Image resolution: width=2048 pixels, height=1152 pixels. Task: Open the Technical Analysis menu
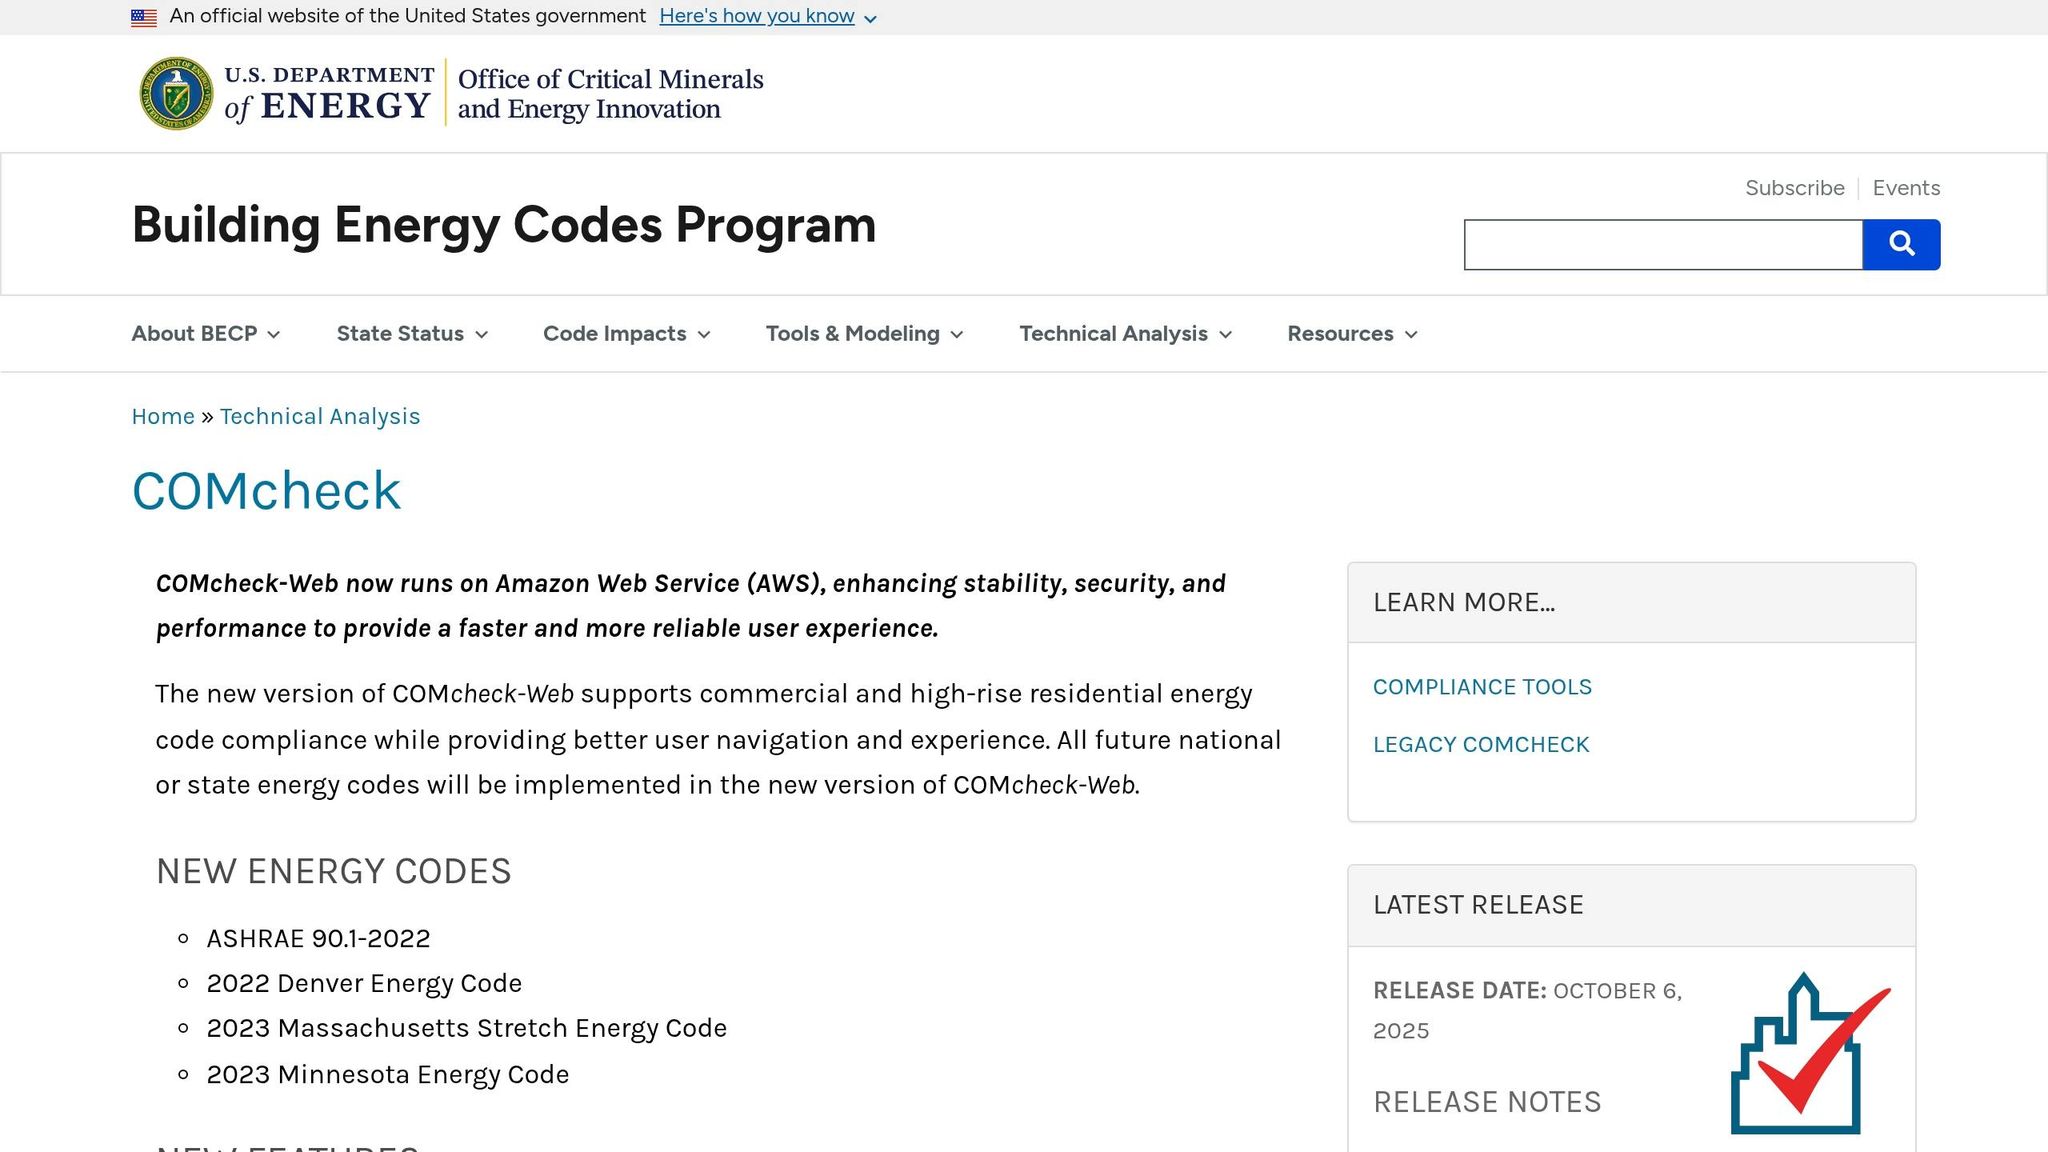pos(1125,334)
